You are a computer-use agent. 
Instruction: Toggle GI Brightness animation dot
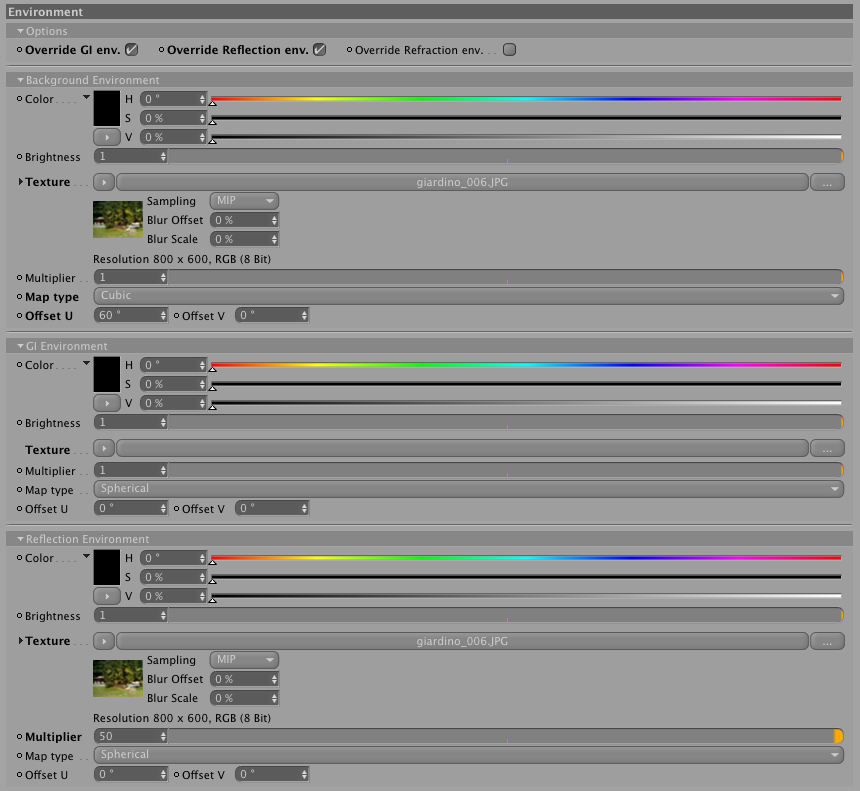tap(20, 423)
